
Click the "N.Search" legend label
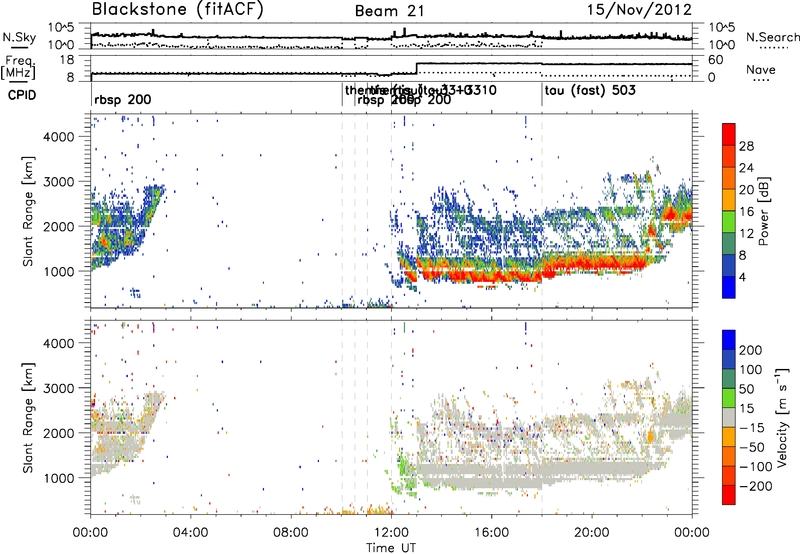coord(772,37)
